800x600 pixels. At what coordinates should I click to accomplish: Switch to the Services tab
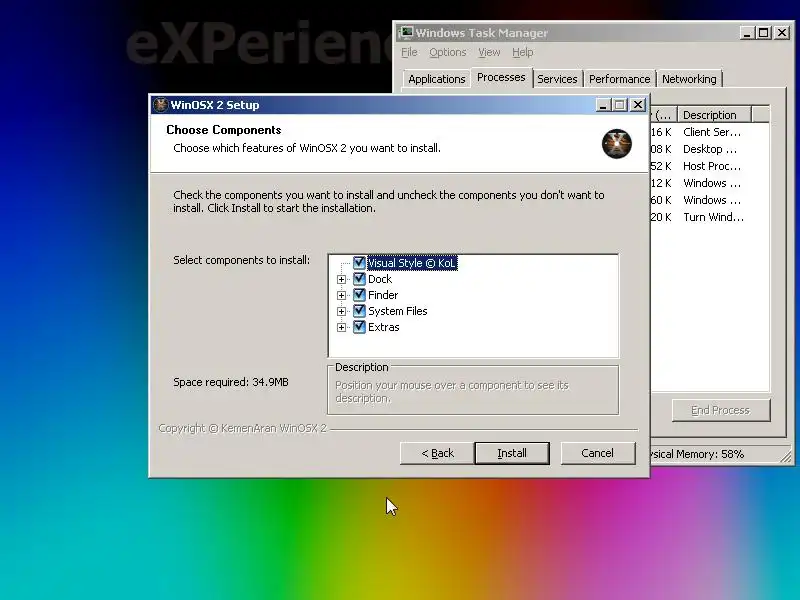click(557, 79)
